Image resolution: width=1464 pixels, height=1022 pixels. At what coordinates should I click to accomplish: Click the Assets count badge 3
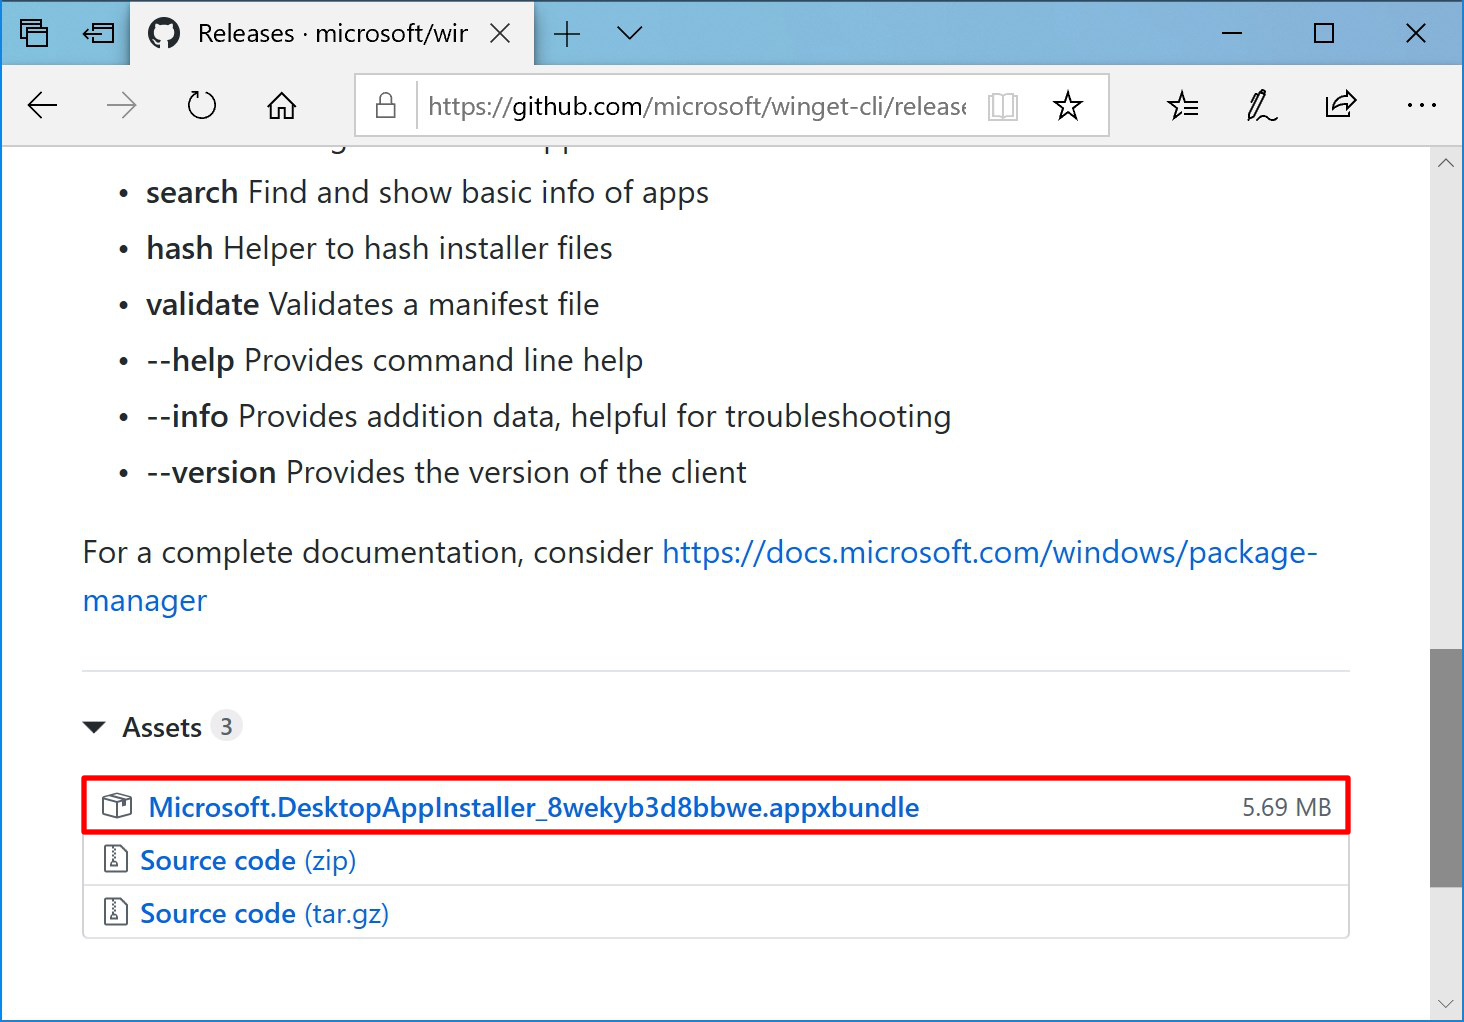tap(227, 726)
